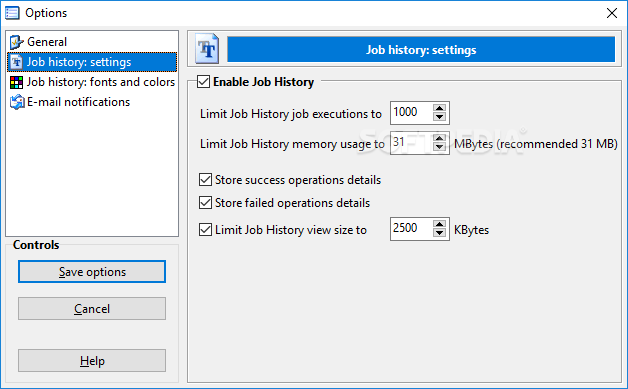The height and width of the screenshot is (389, 628).
Task: Click the 'Controls' group label
Action: (x=36, y=245)
